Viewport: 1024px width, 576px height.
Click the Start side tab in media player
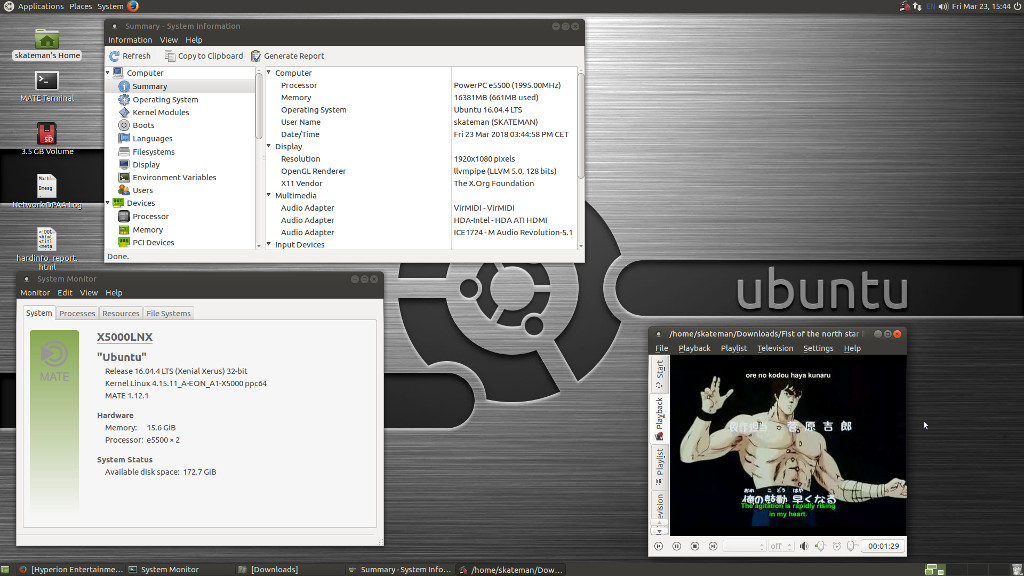click(x=660, y=374)
